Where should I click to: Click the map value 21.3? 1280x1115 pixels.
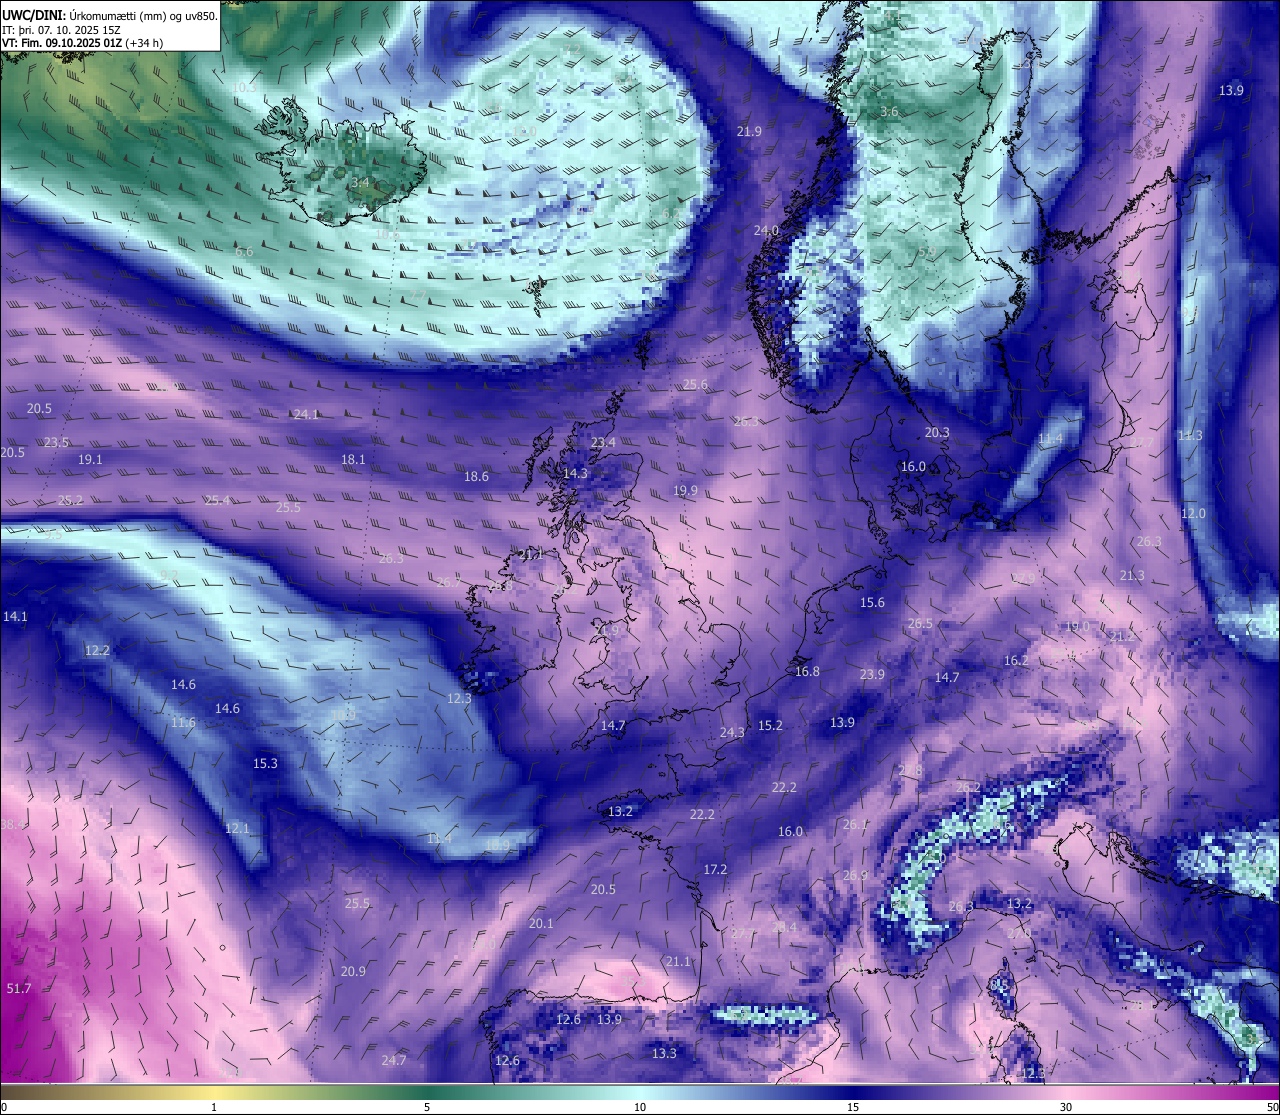[1132, 575]
